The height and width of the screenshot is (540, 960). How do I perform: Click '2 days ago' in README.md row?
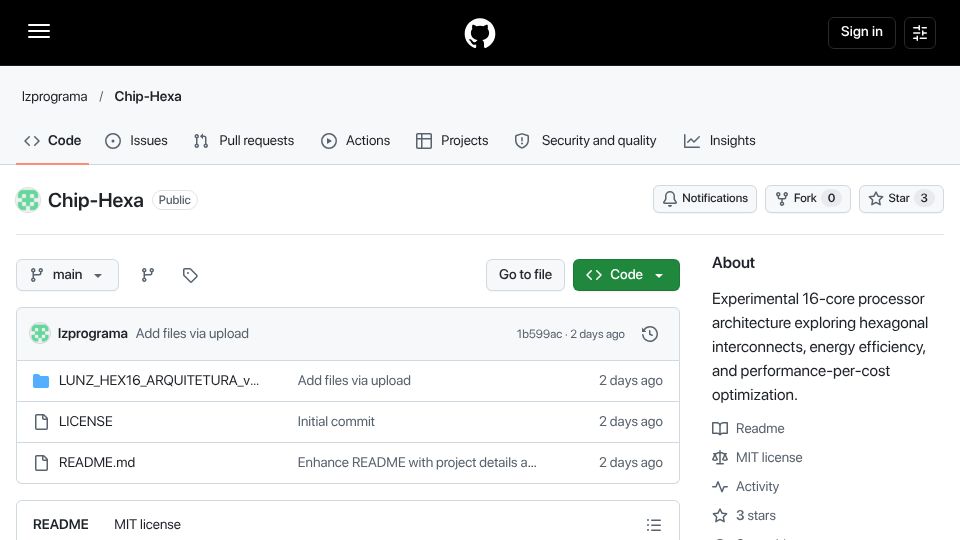tap(631, 463)
